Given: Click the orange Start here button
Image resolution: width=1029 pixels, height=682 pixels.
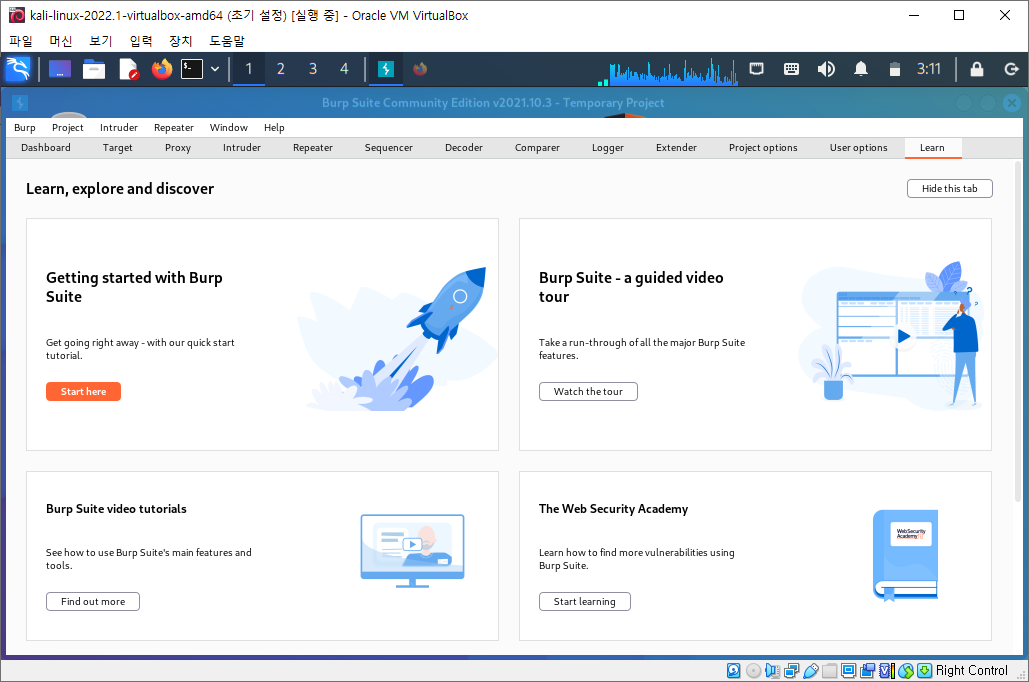Looking at the screenshot, I should 83,391.
